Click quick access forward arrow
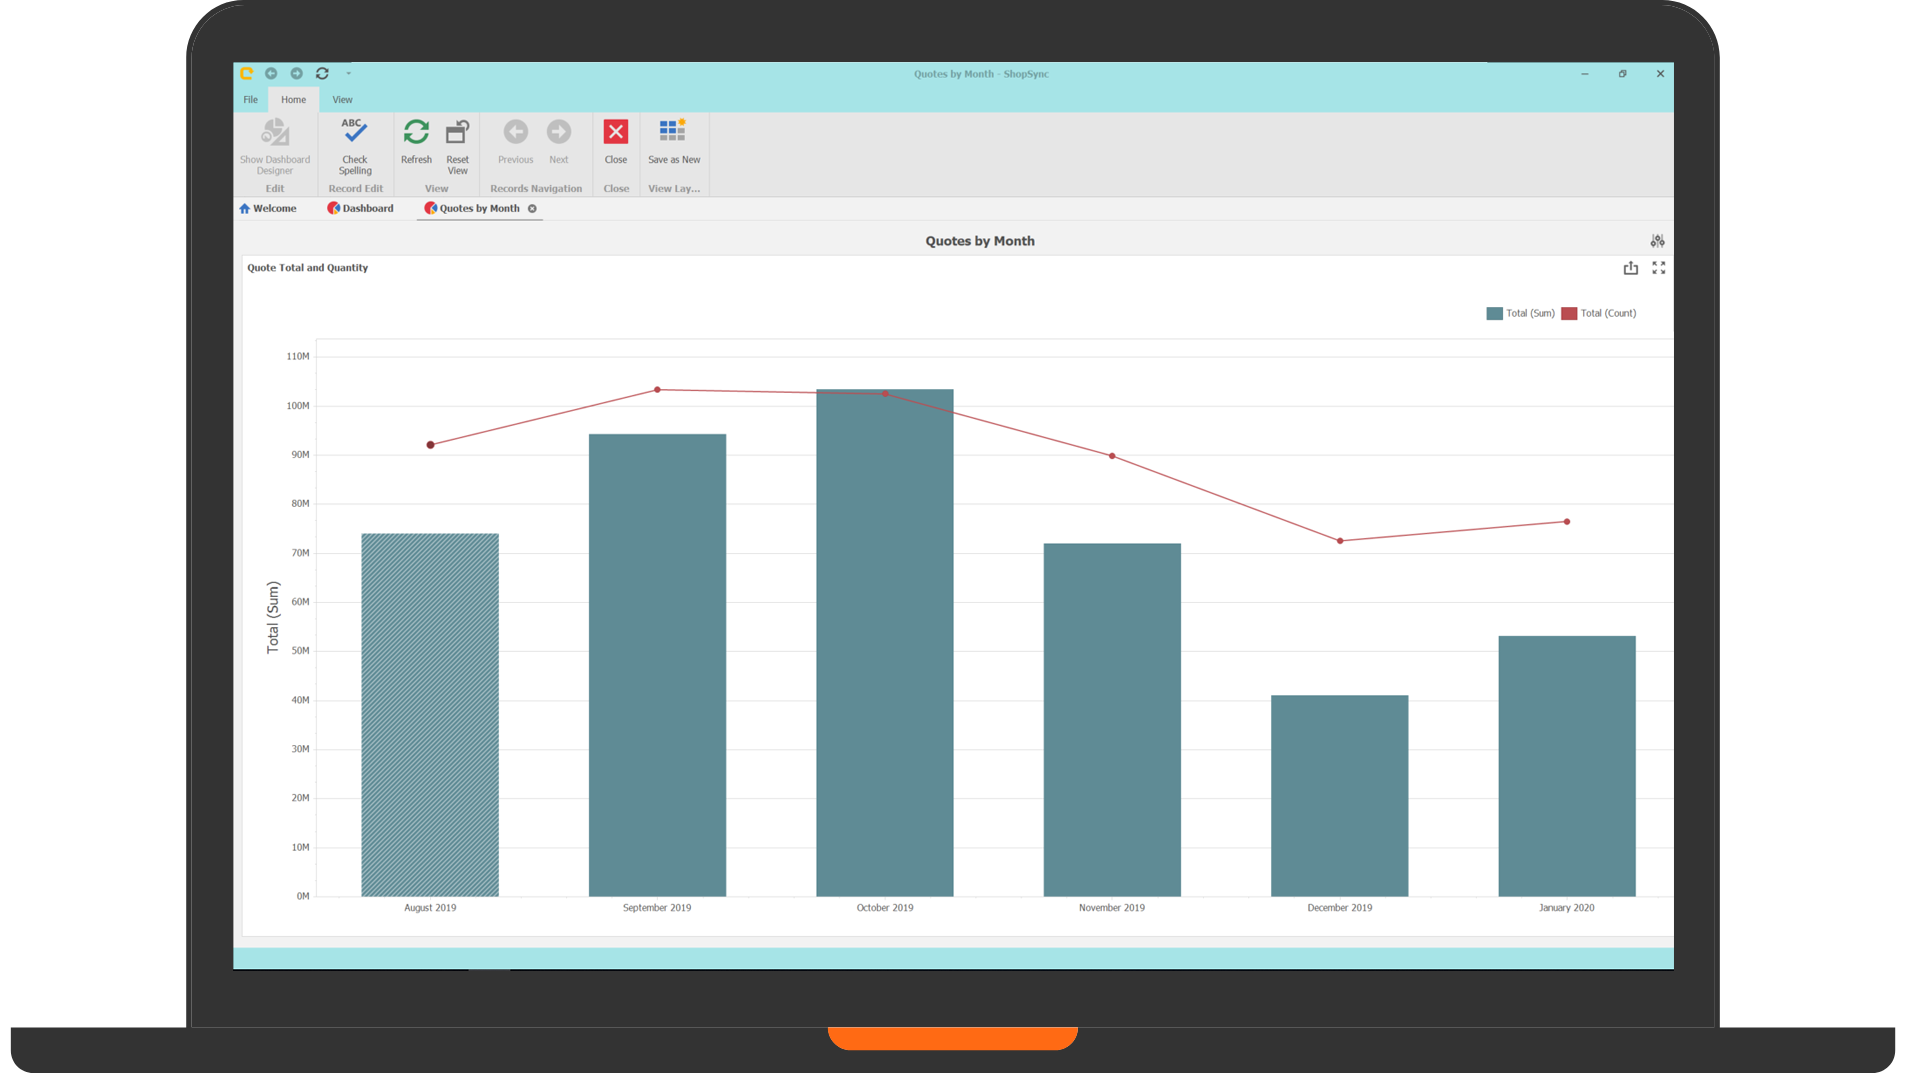1920x1080 pixels. [296, 74]
